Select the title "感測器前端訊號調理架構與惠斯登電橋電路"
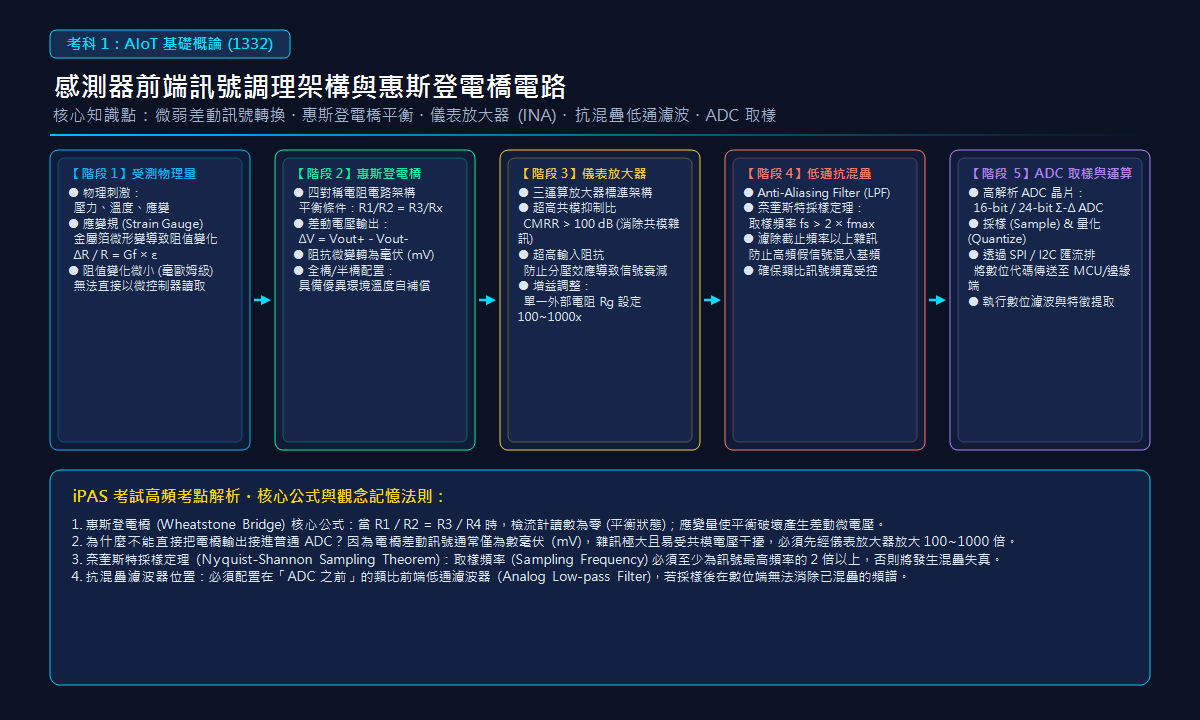This screenshot has height=720, width=1200. (311, 86)
